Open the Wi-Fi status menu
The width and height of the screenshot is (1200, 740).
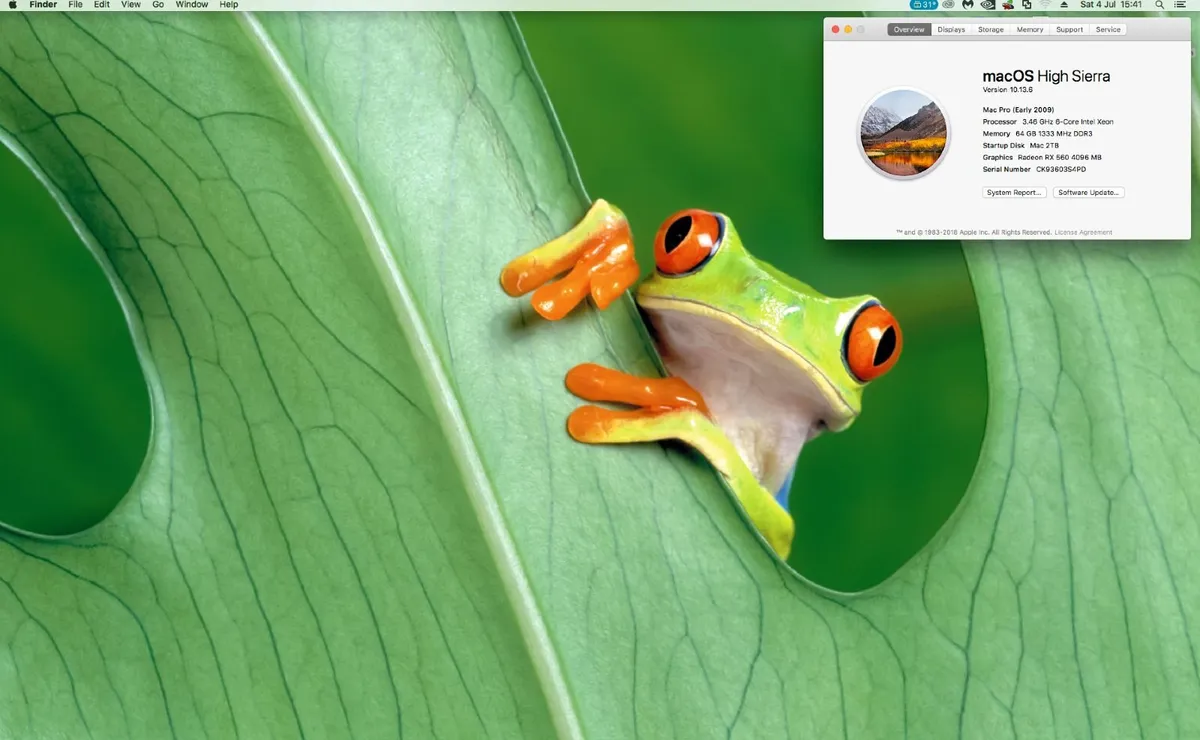[1045, 5]
